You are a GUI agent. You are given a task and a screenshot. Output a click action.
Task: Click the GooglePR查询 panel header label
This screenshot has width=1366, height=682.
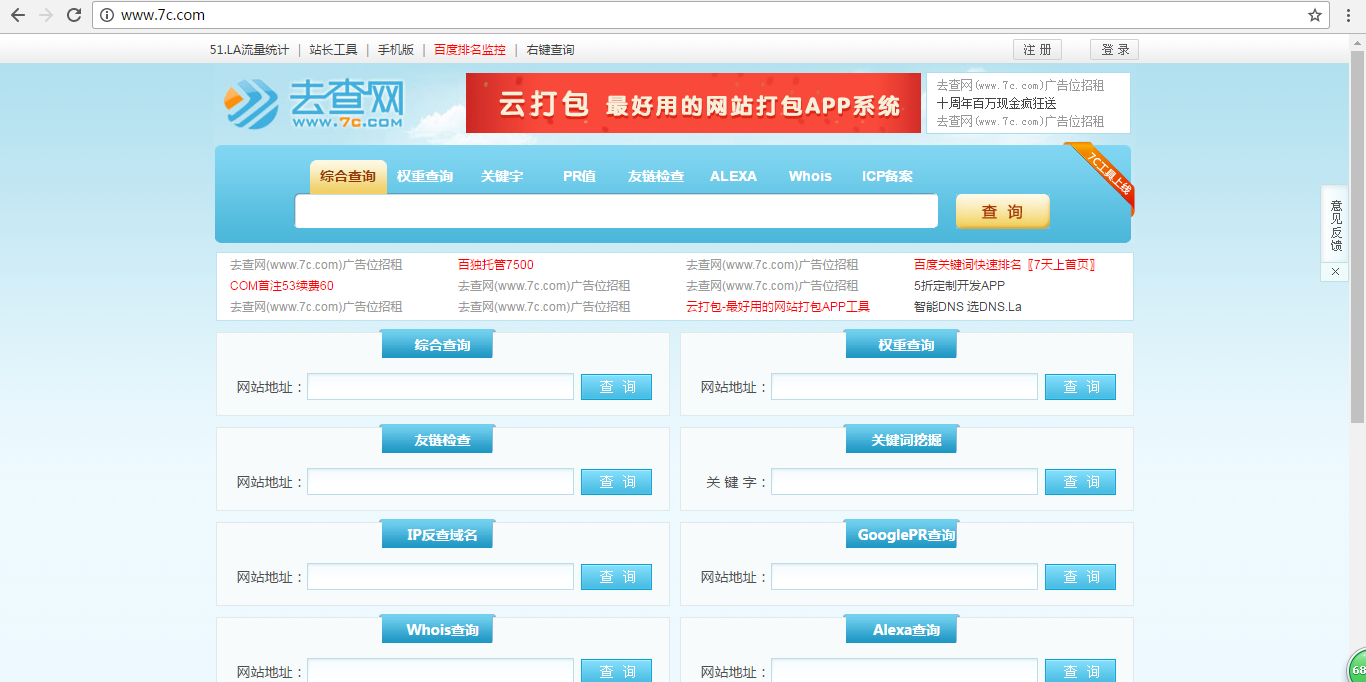(901, 535)
